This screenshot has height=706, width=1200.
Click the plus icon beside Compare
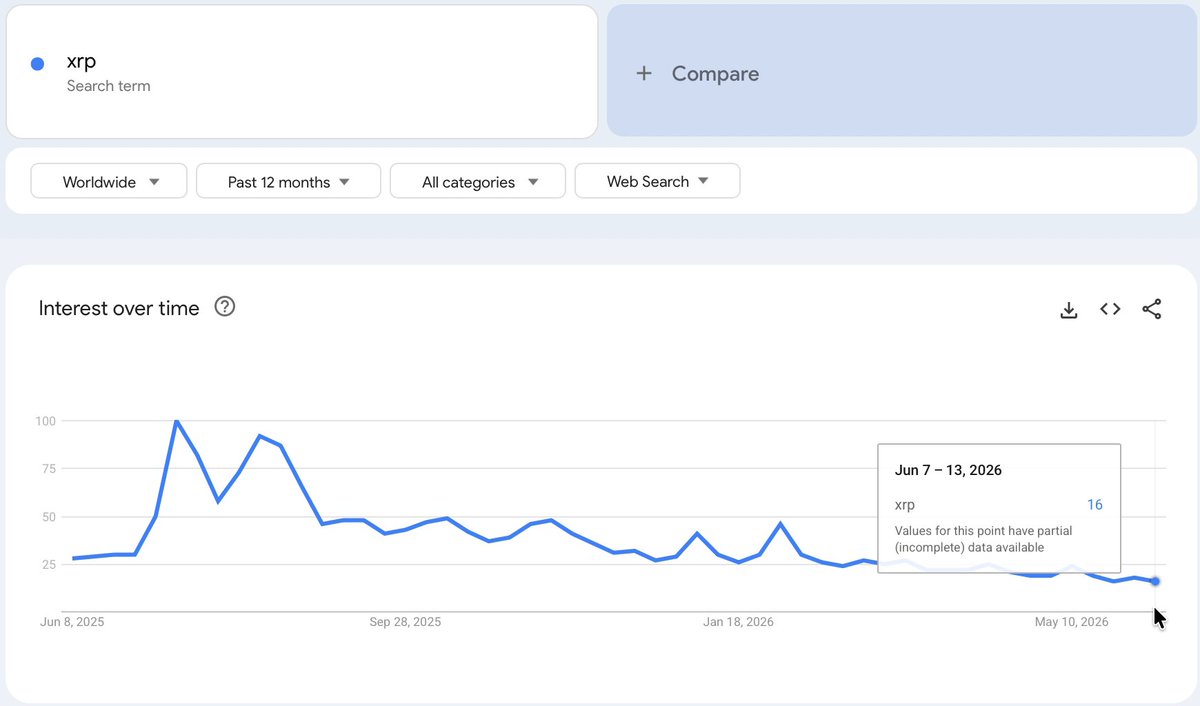click(x=644, y=73)
